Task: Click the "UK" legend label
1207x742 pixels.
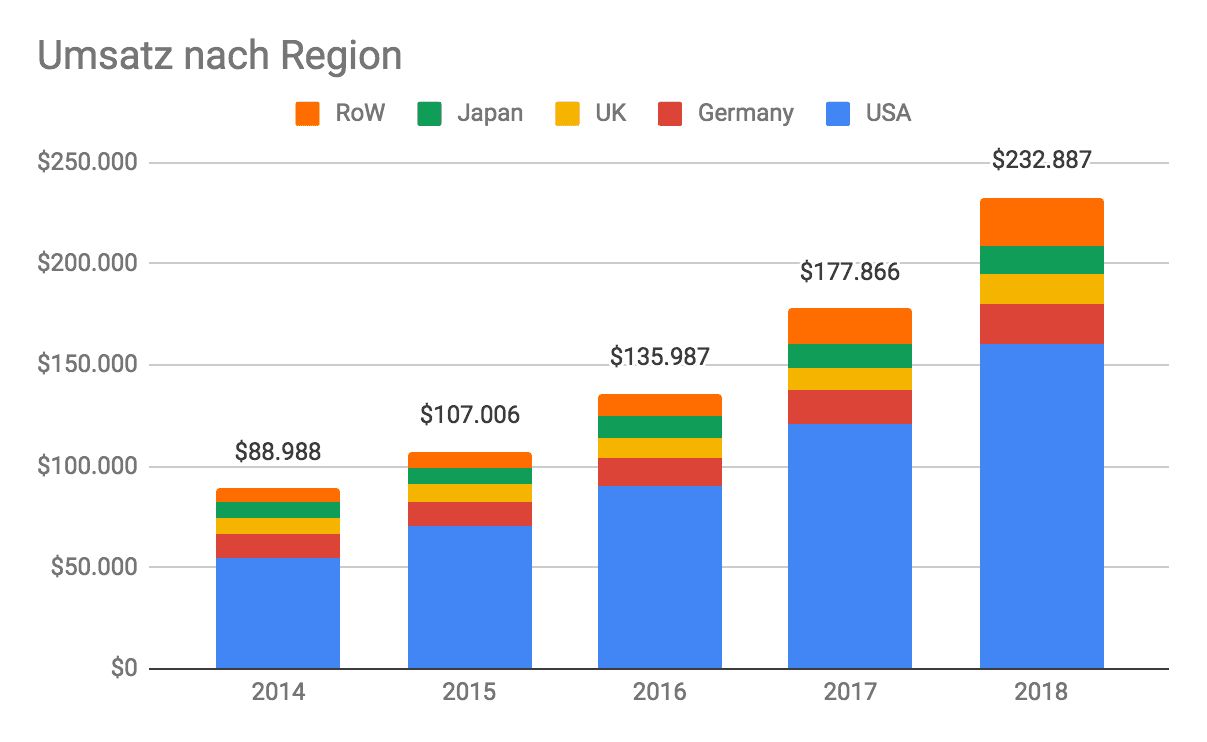Action: coord(610,114)
